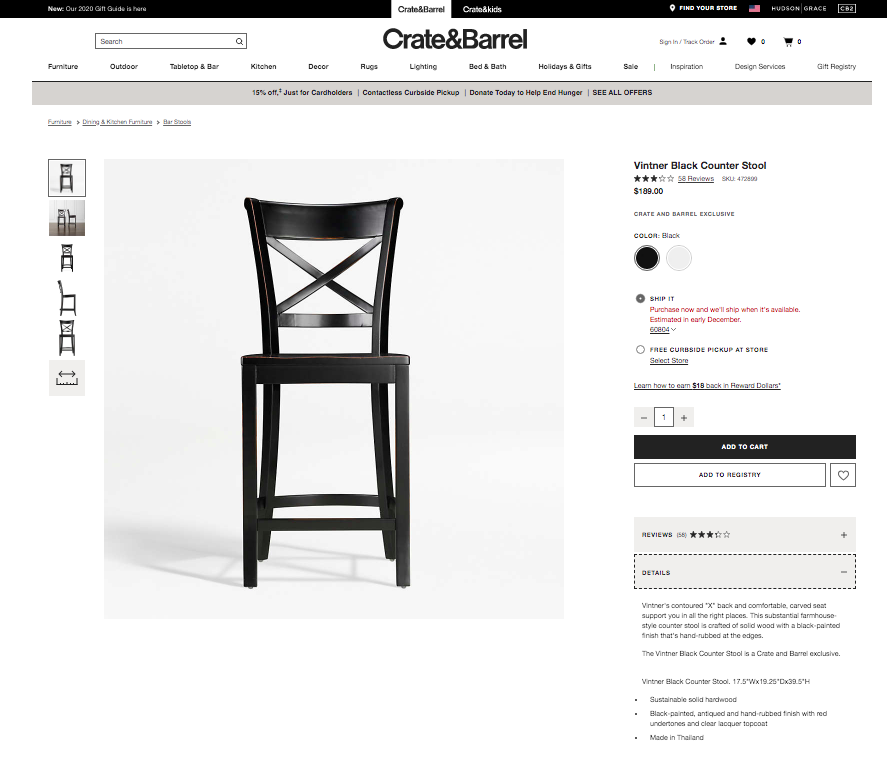Choose the white color swatch

pyautogui.click(x=678, y=258)
